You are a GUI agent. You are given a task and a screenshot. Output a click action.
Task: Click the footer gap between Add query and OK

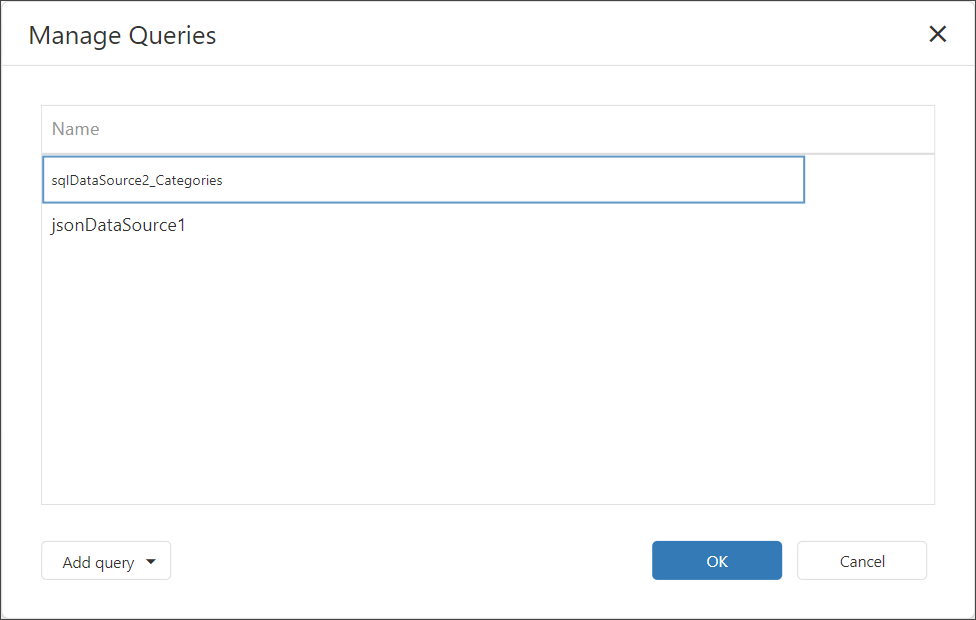point(410,561)
